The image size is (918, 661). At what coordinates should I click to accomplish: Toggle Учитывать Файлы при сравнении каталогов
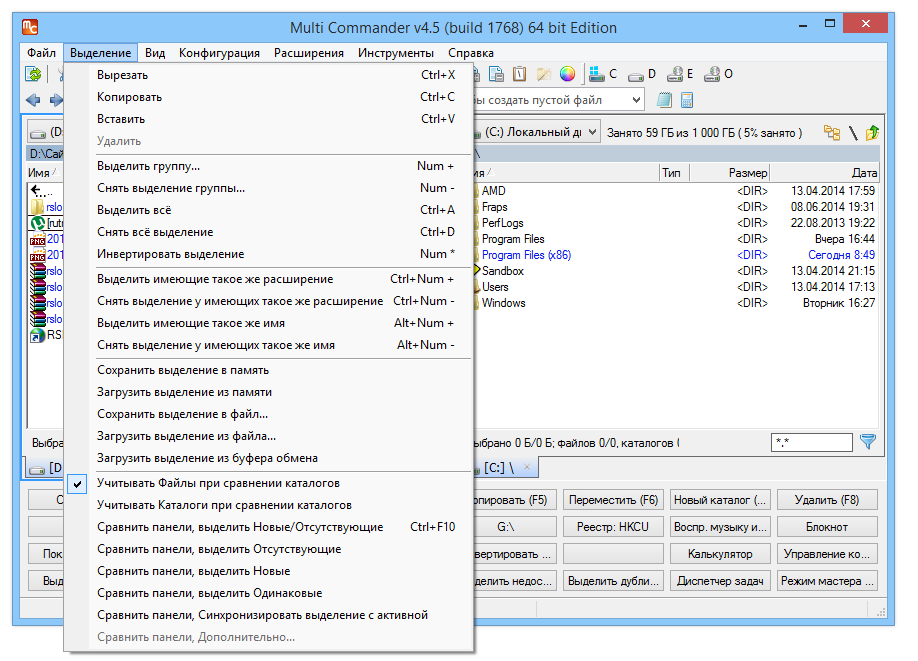tap(268, 483)
